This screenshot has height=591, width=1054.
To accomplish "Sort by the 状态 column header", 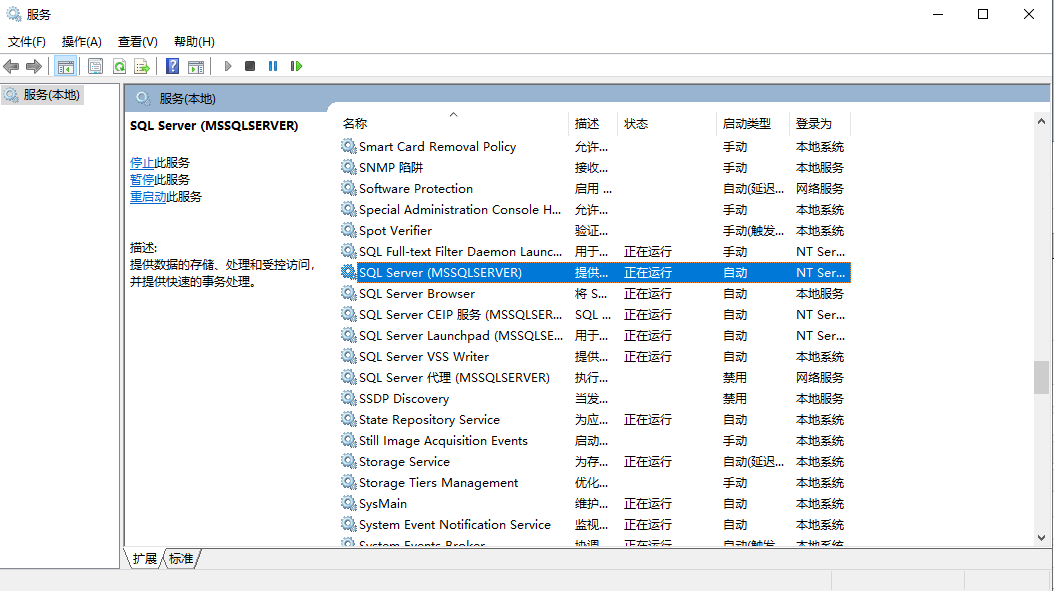I will pos(636,124).
